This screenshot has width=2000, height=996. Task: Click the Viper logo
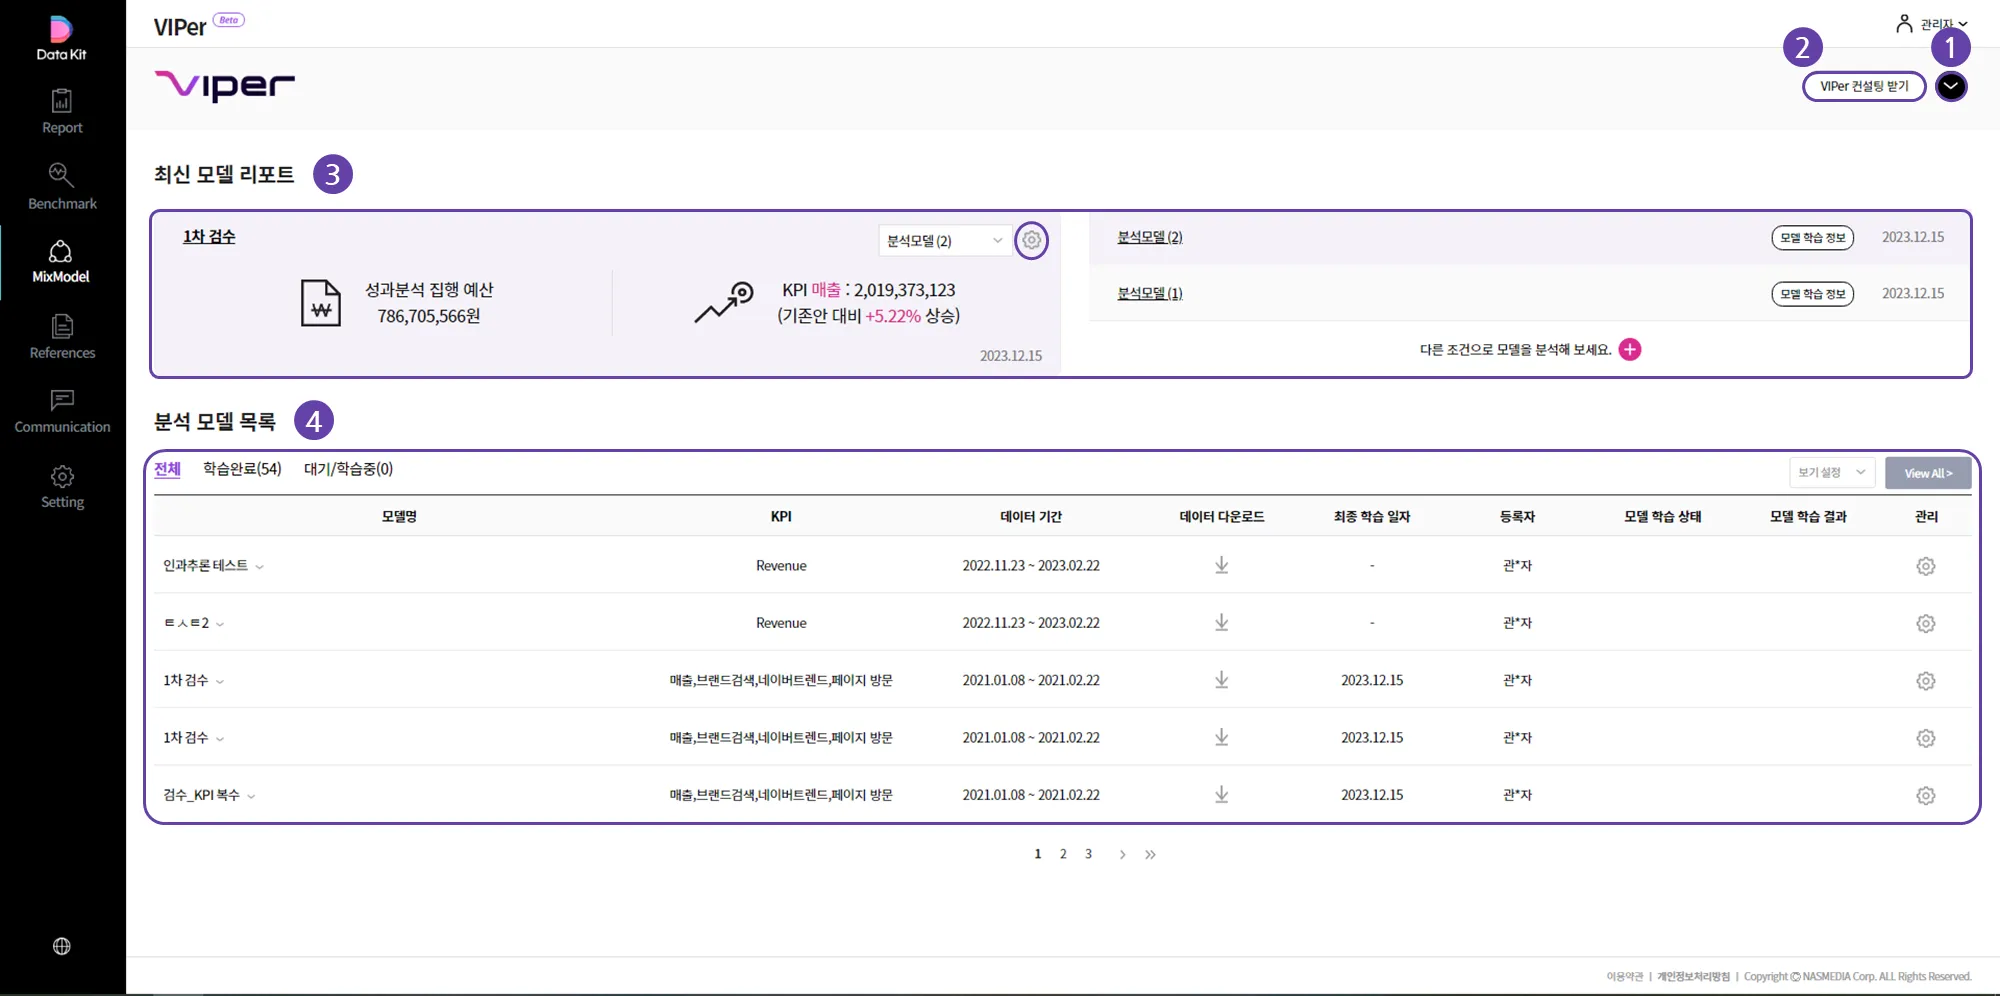225,86
